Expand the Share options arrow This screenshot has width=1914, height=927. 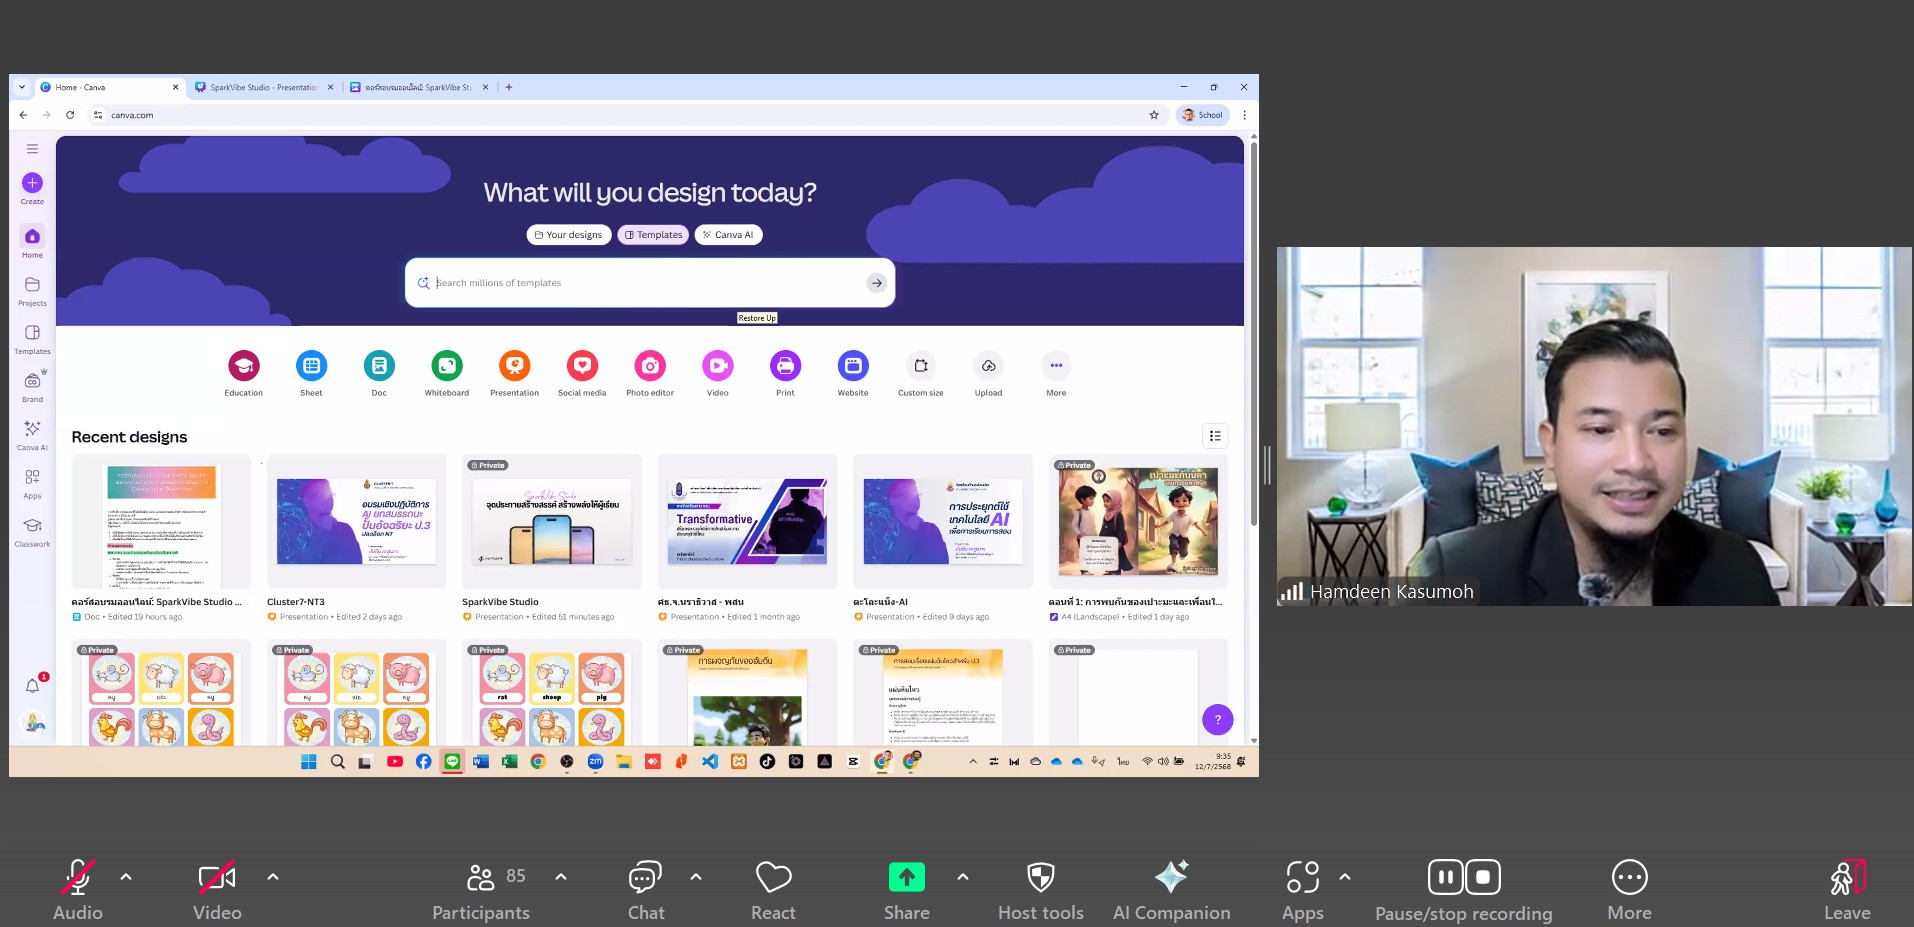pyautogui.click(x=963, y=877)
